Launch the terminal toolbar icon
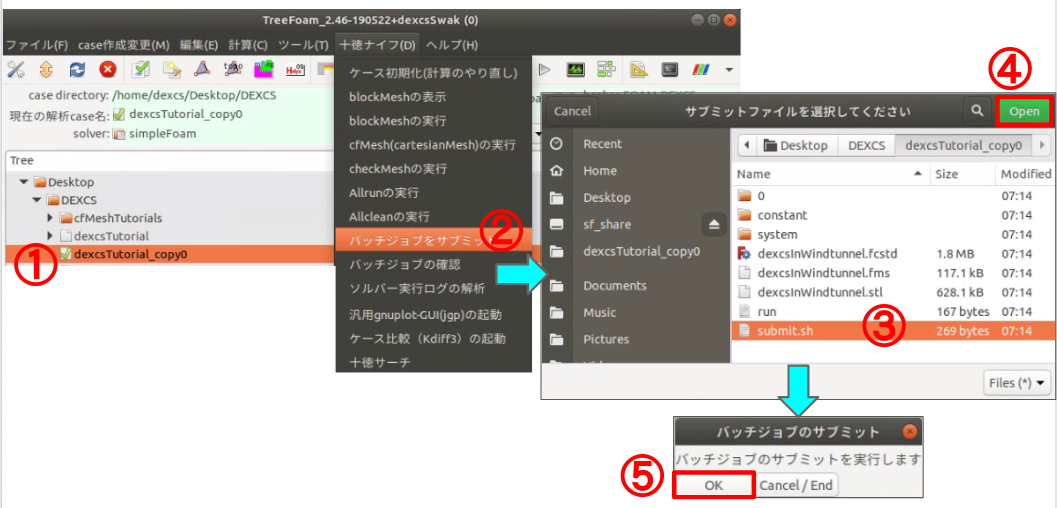Image resolution: width=1057 pixels, height=508 pixels. 670,69
